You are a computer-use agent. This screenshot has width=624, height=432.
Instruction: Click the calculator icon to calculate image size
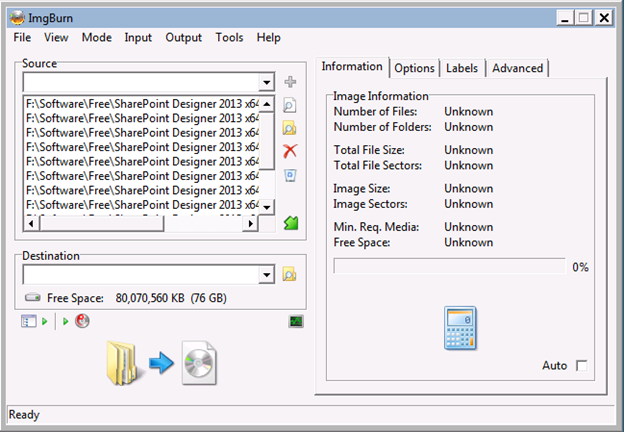click(x=460, y=328)
